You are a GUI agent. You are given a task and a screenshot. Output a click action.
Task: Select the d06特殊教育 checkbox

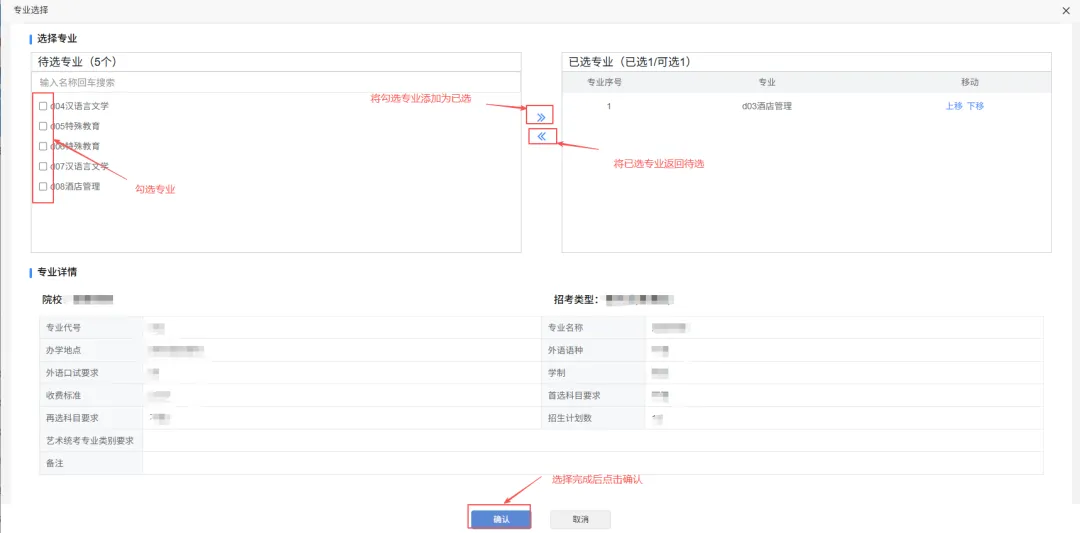(43, 146)
